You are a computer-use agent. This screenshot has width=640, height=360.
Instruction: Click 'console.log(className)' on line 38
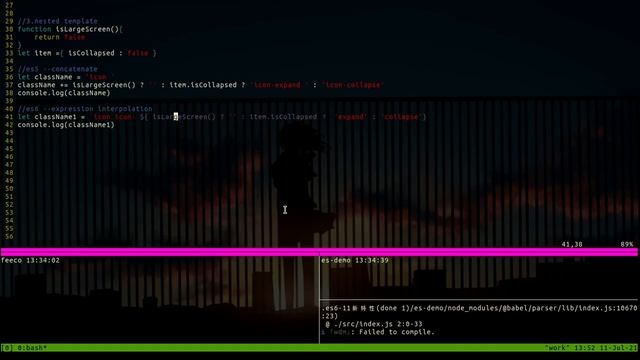[64, 93]
